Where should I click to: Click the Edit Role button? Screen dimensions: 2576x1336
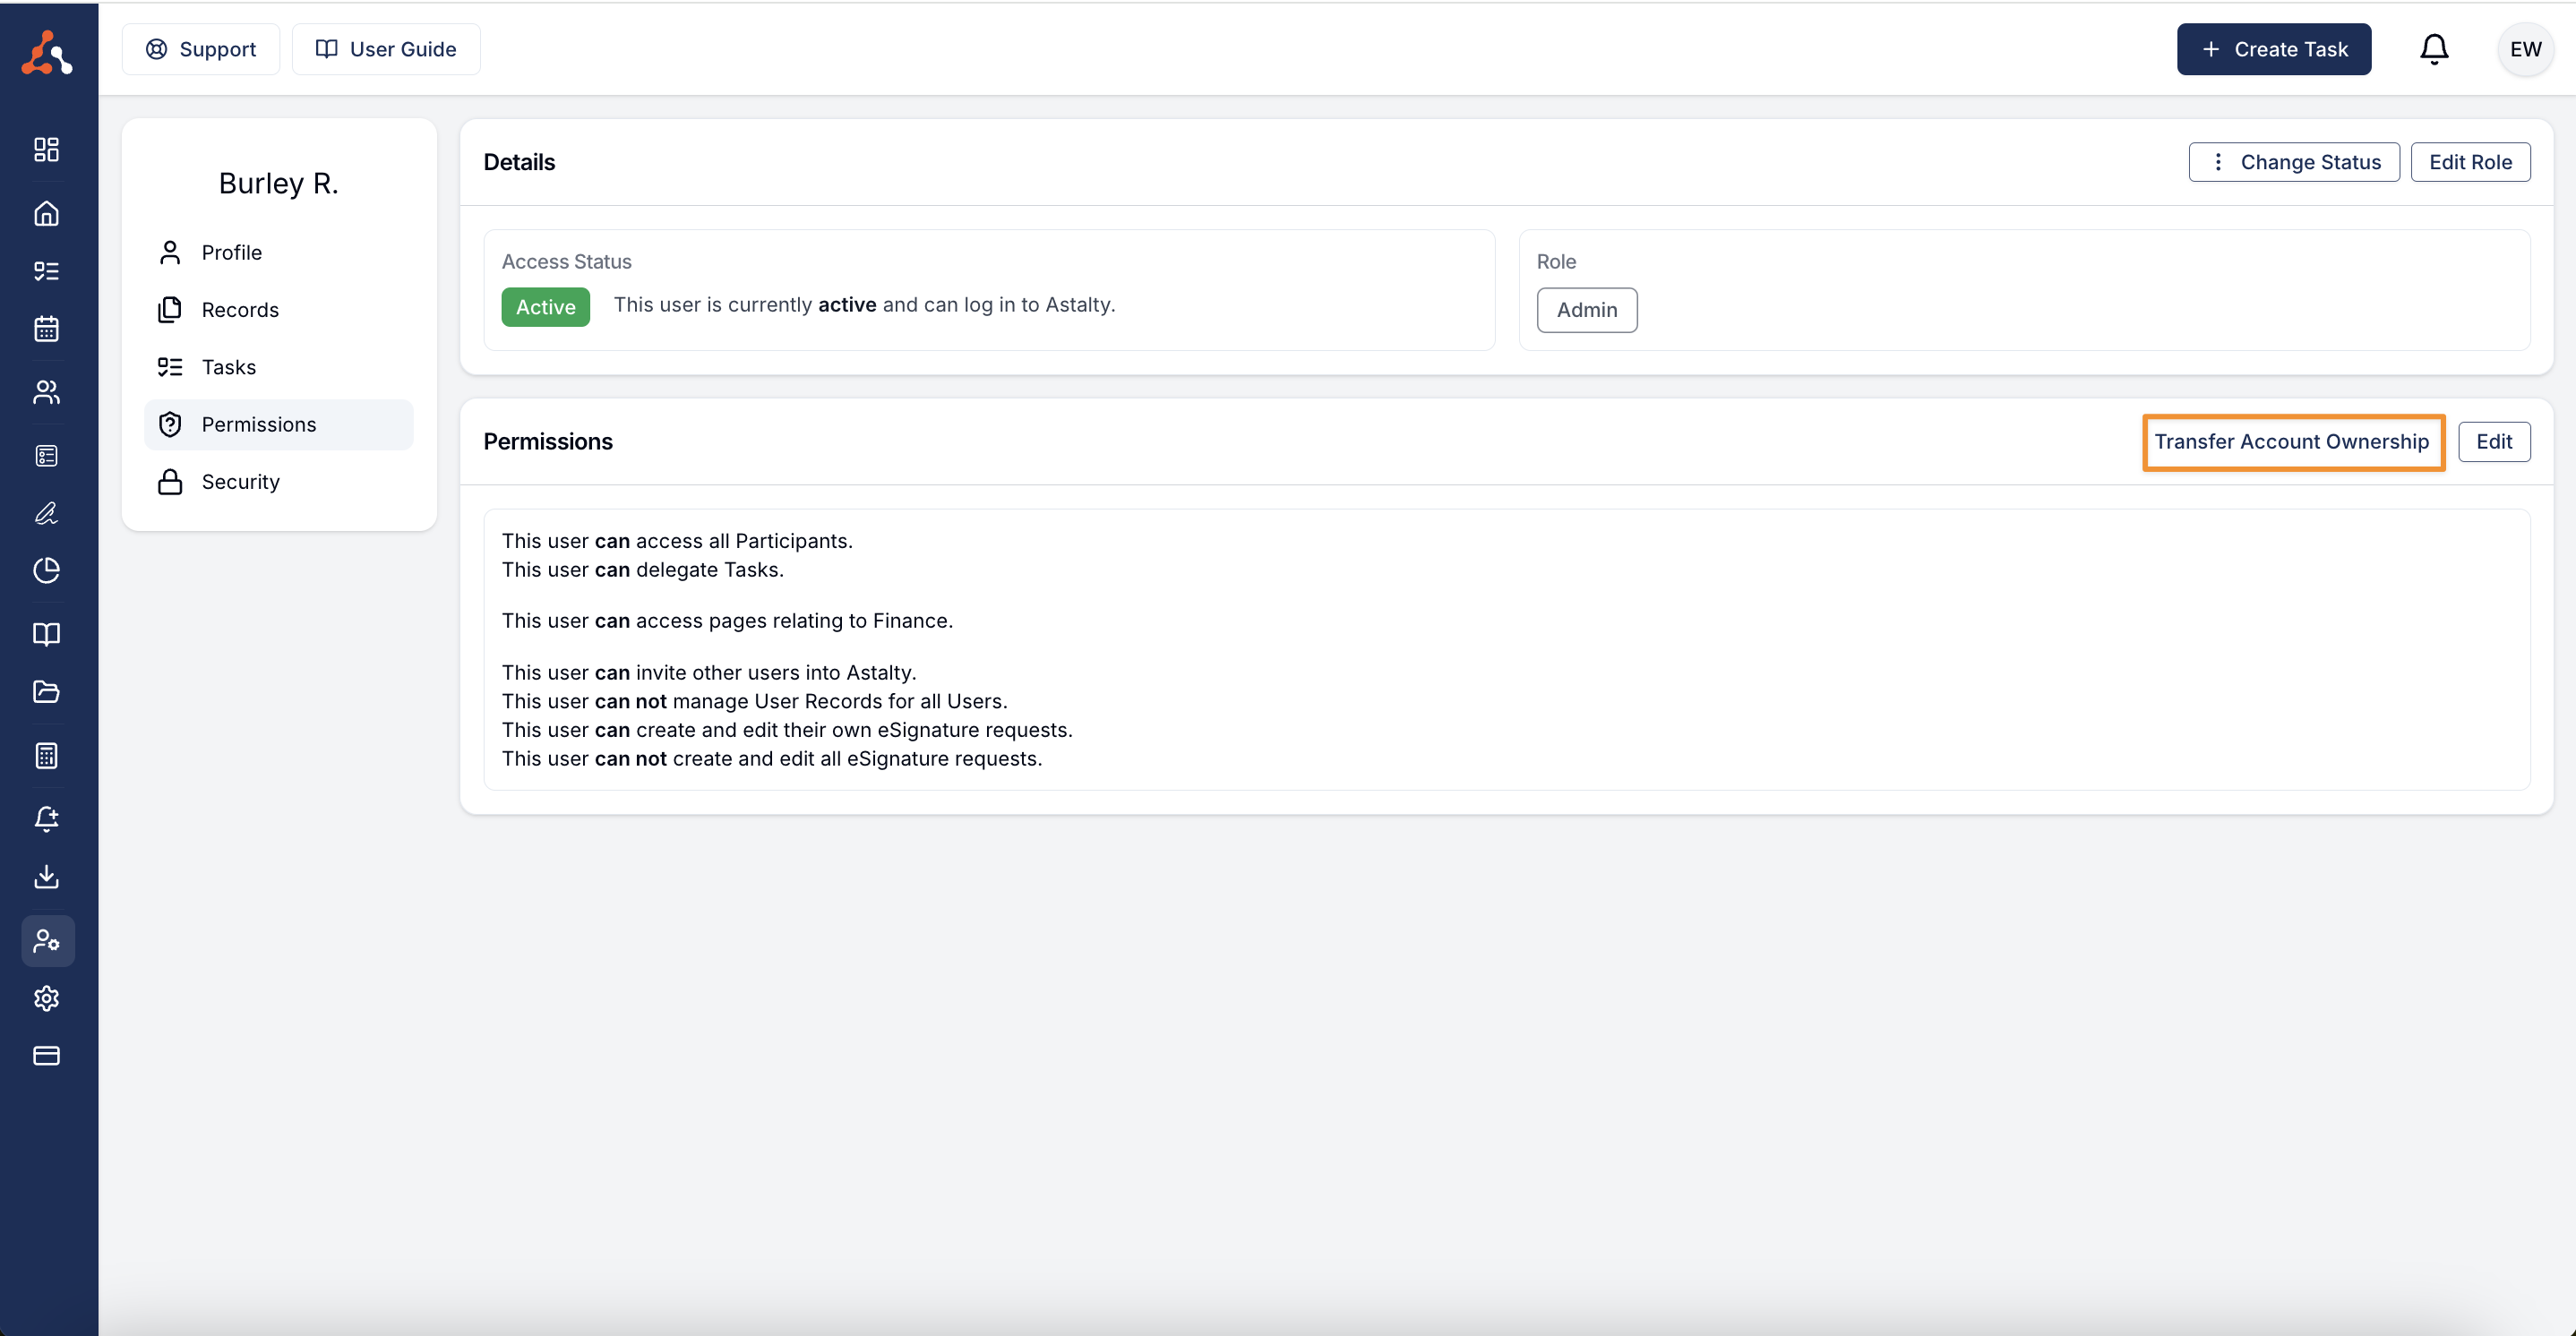tap(2469, 162)
